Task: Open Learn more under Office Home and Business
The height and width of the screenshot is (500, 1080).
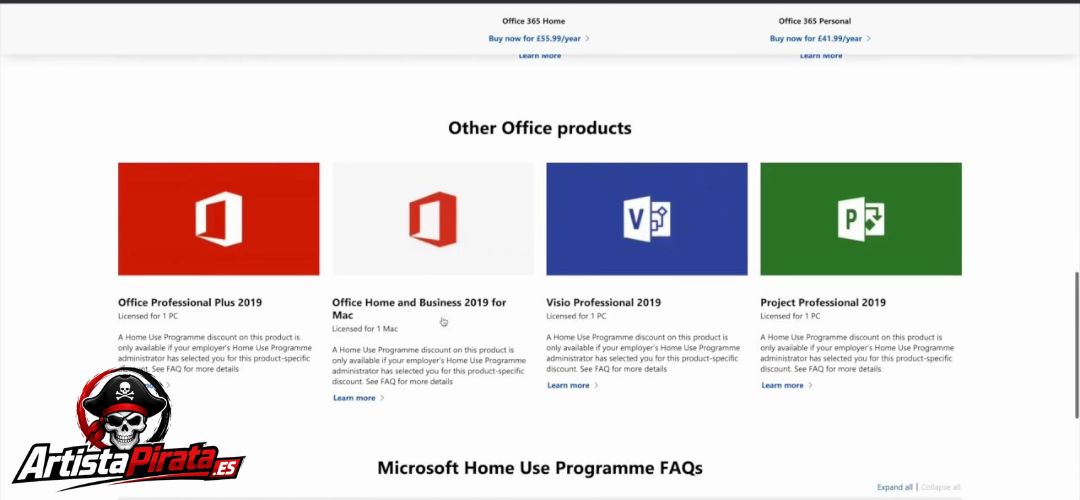Action: tap(354, 398)
